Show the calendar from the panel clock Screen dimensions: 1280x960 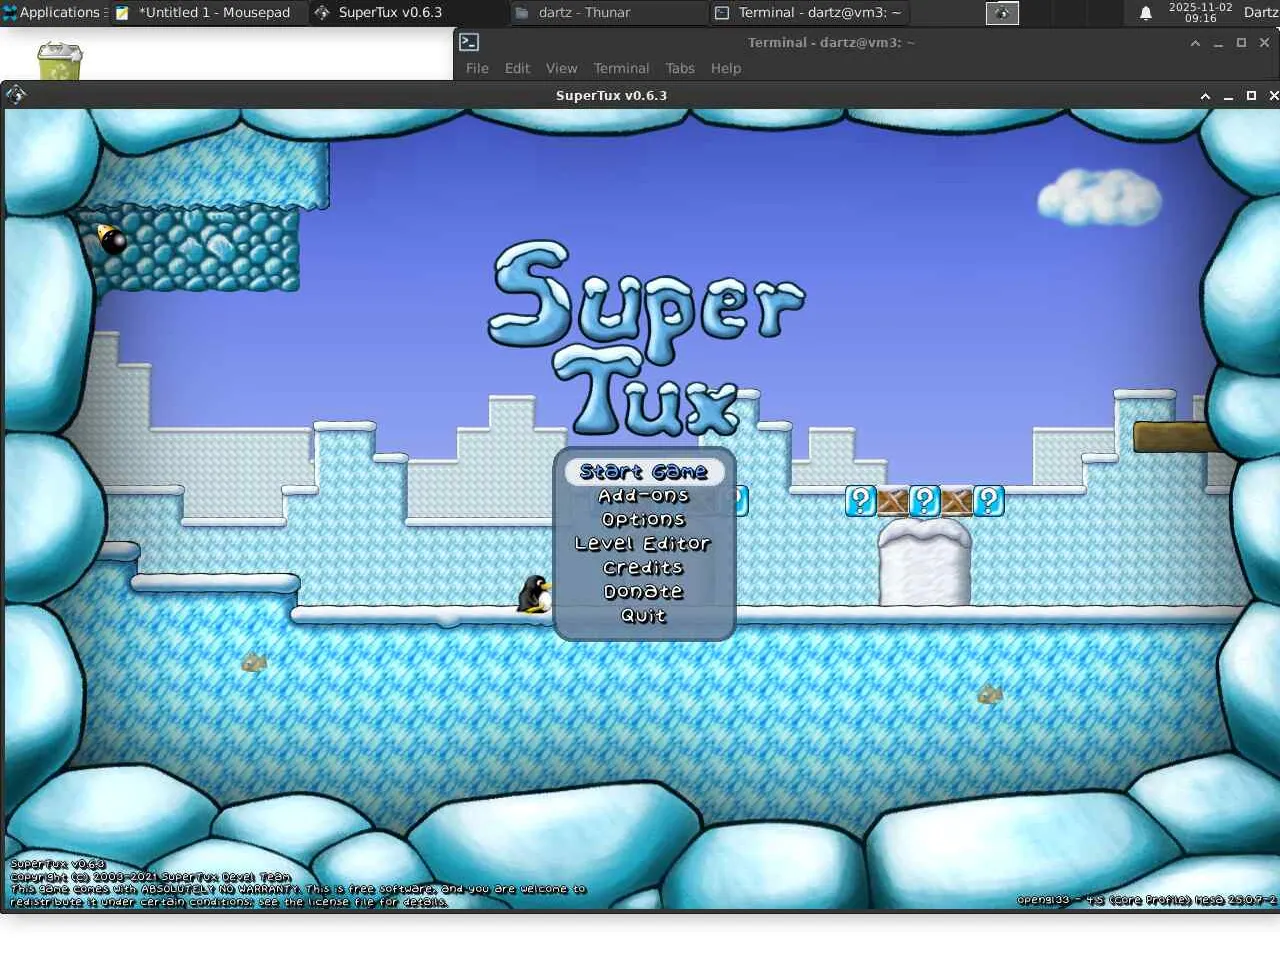pyautogui.click(x=1200, y=12)
